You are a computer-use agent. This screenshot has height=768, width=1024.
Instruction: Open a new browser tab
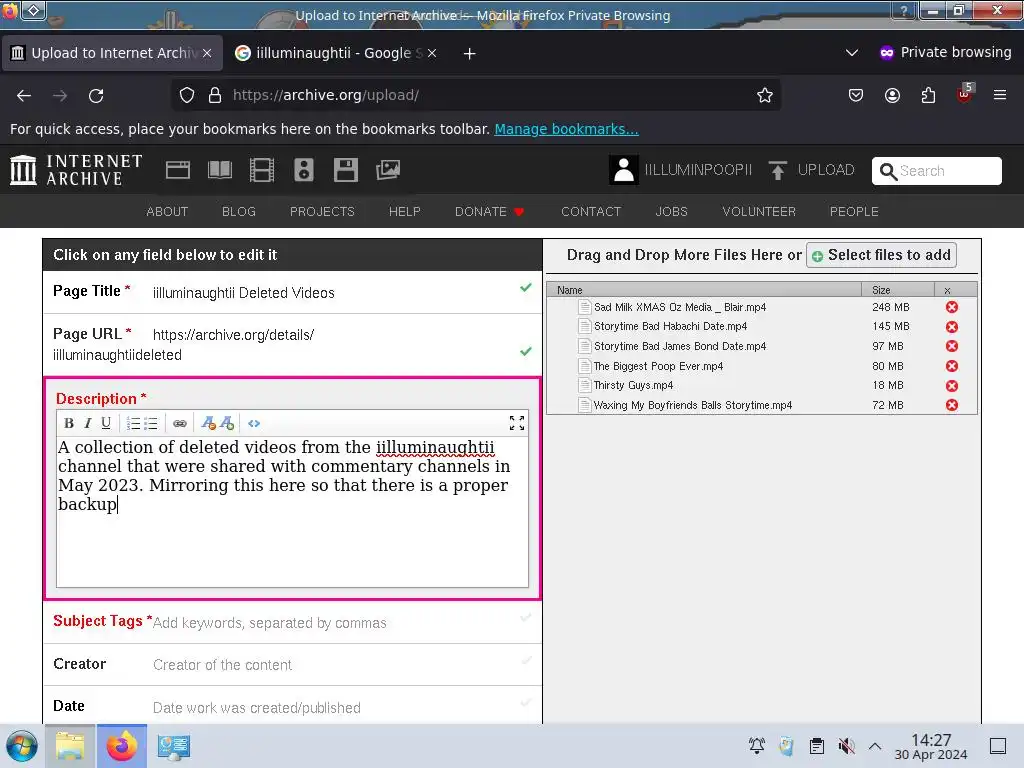[470, 54]
